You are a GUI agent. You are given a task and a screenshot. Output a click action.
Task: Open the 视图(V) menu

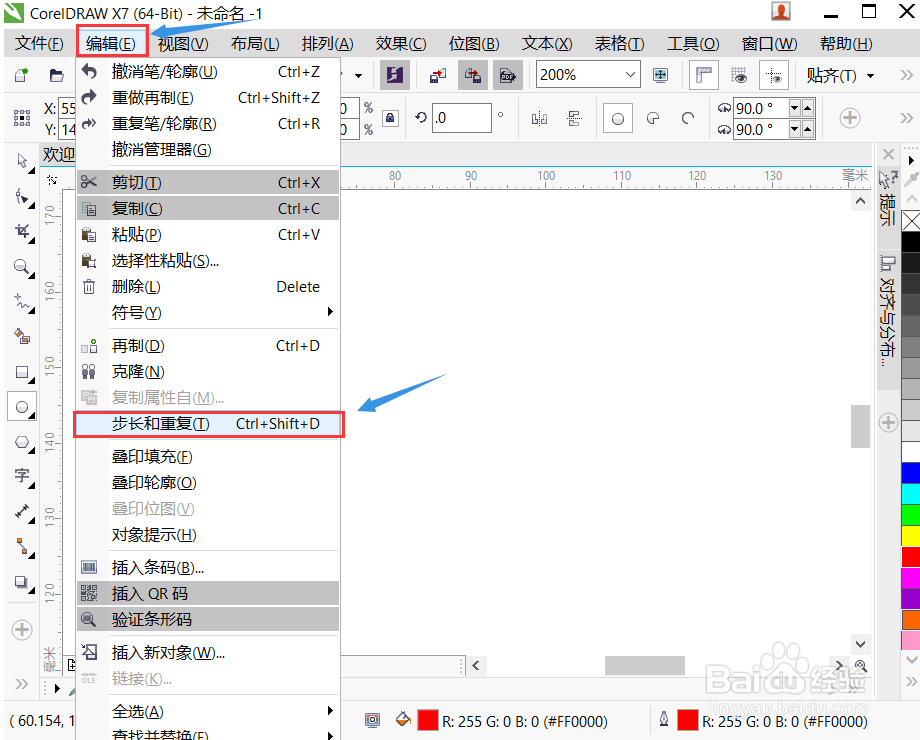[183, 44]
